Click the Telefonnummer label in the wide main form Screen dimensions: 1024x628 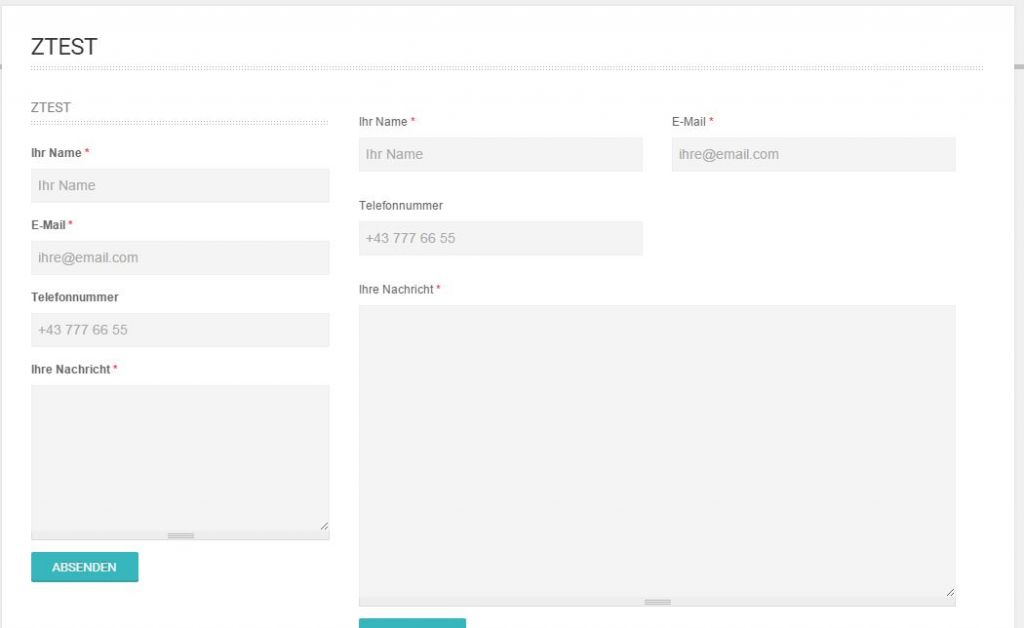(x=400, y=205)
